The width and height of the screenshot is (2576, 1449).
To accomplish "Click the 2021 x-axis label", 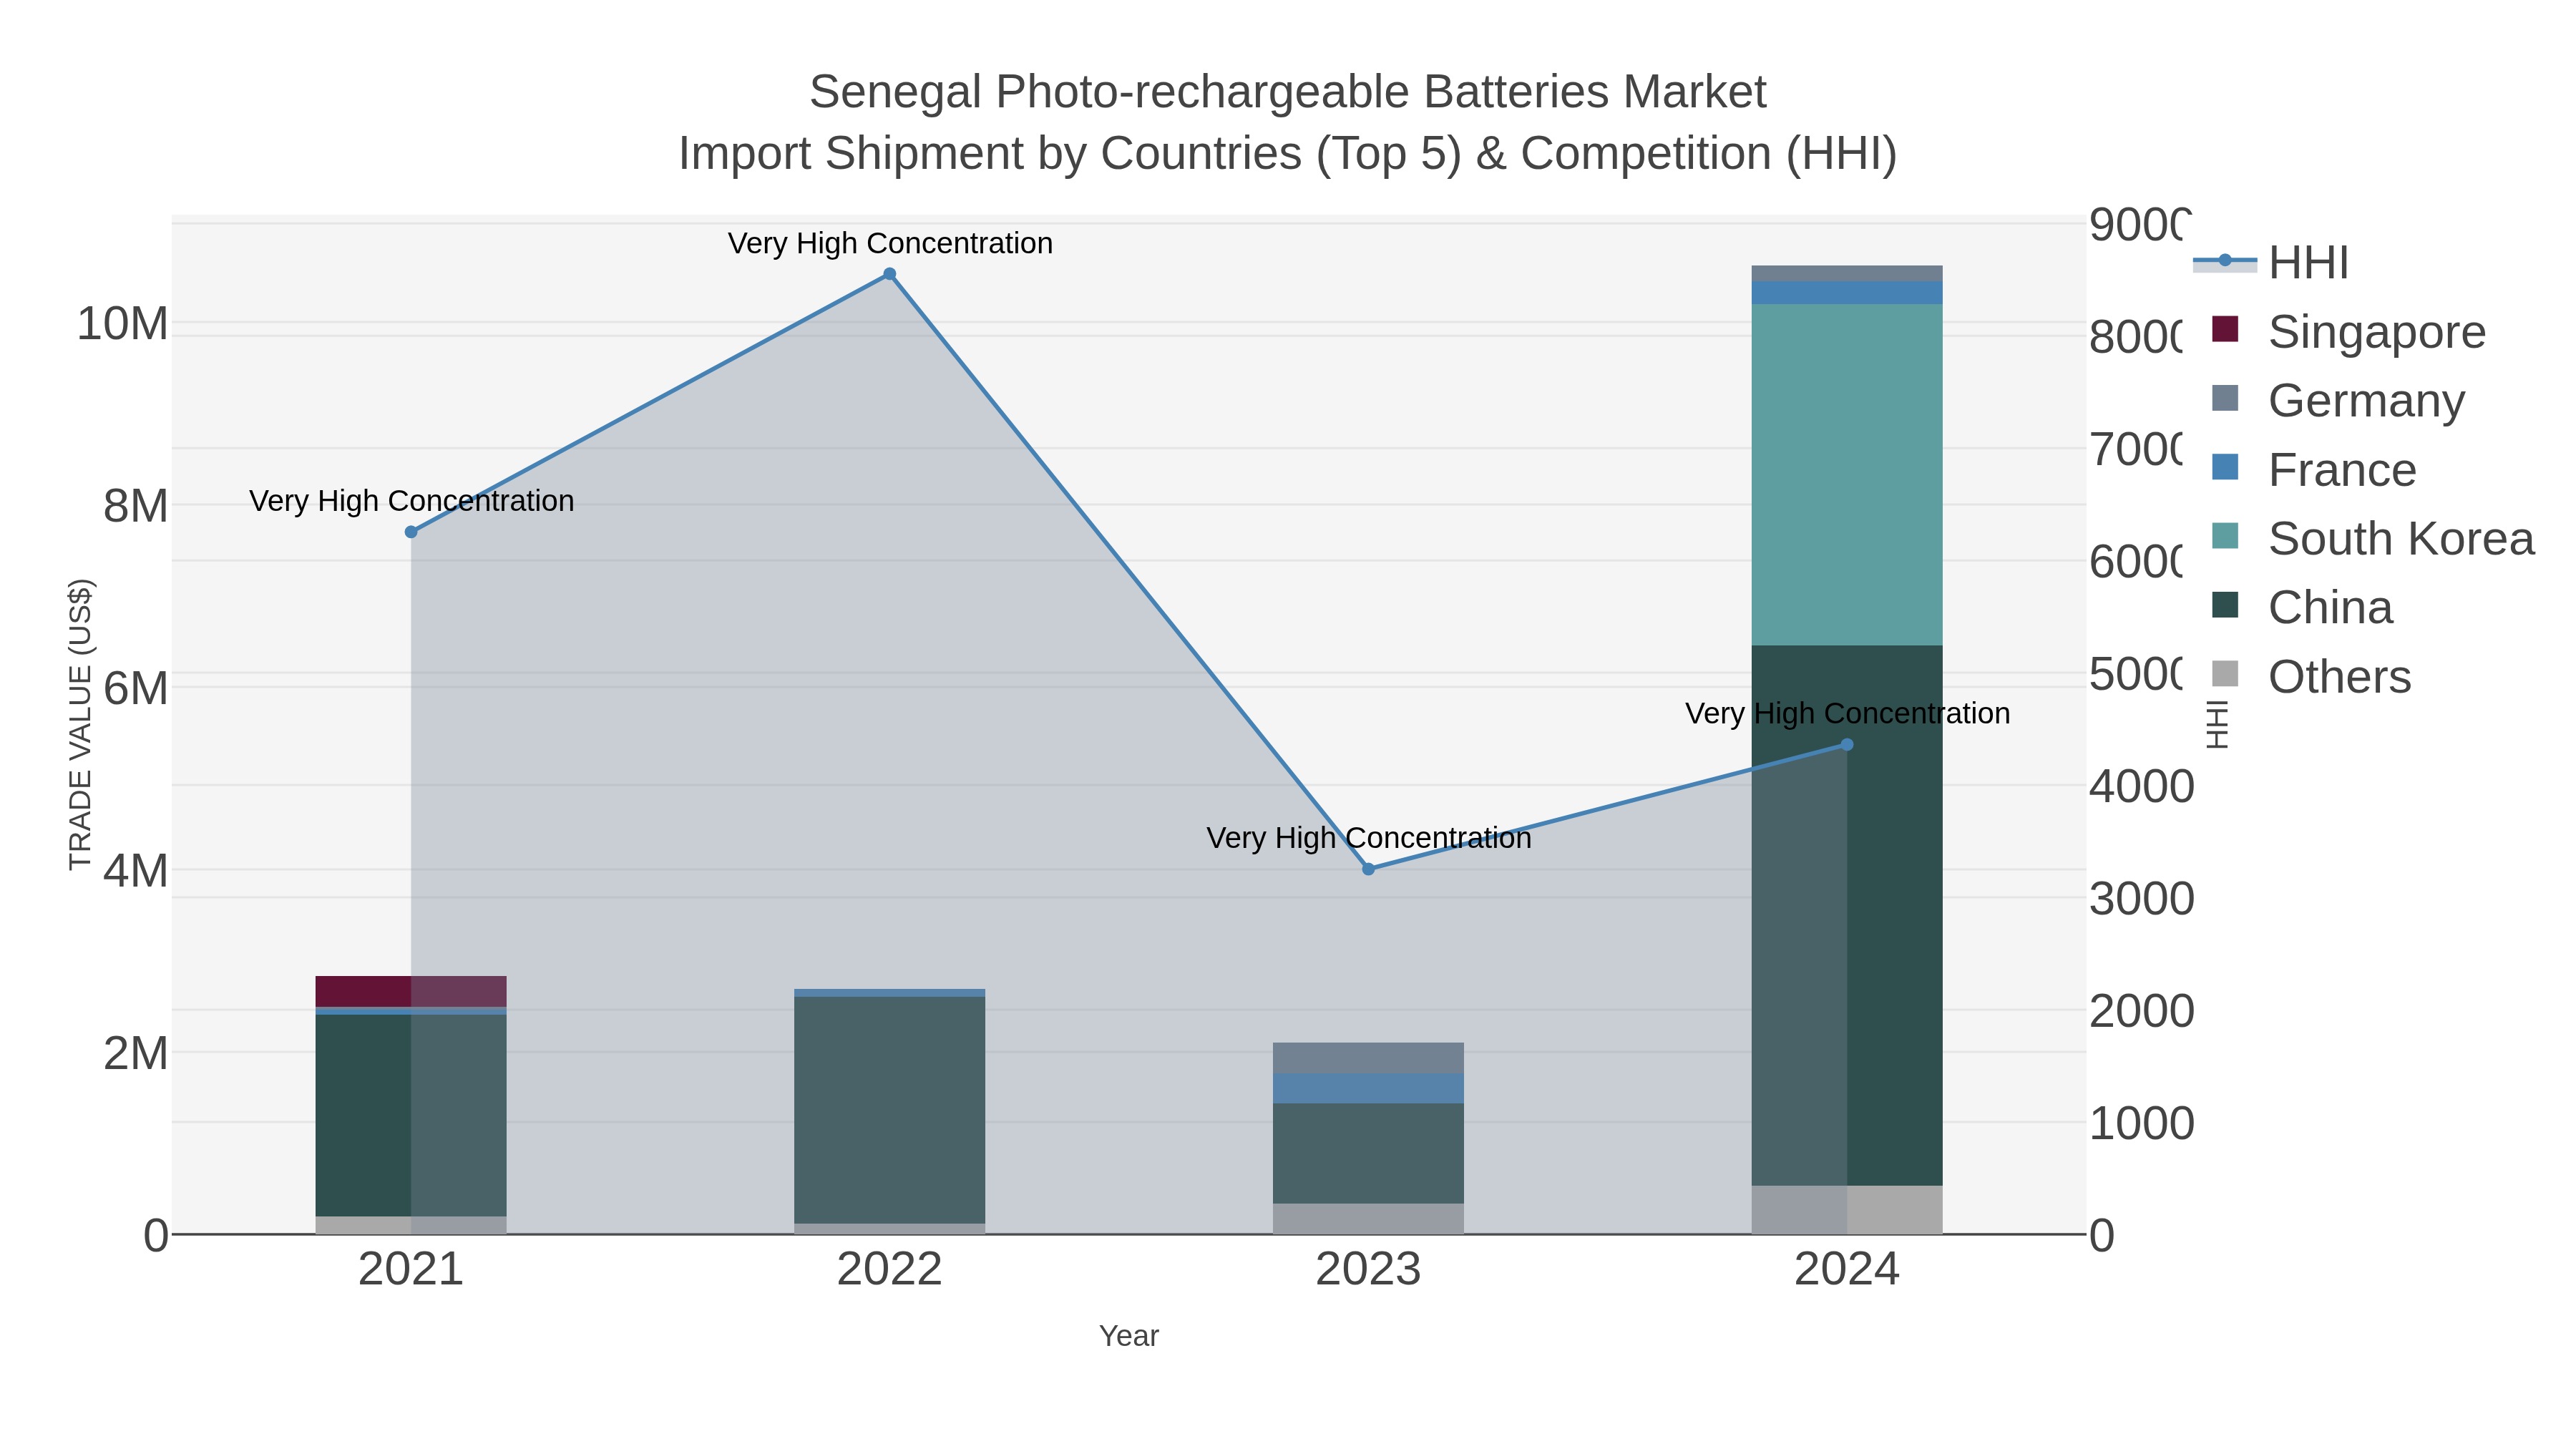I will [411, 1270].
